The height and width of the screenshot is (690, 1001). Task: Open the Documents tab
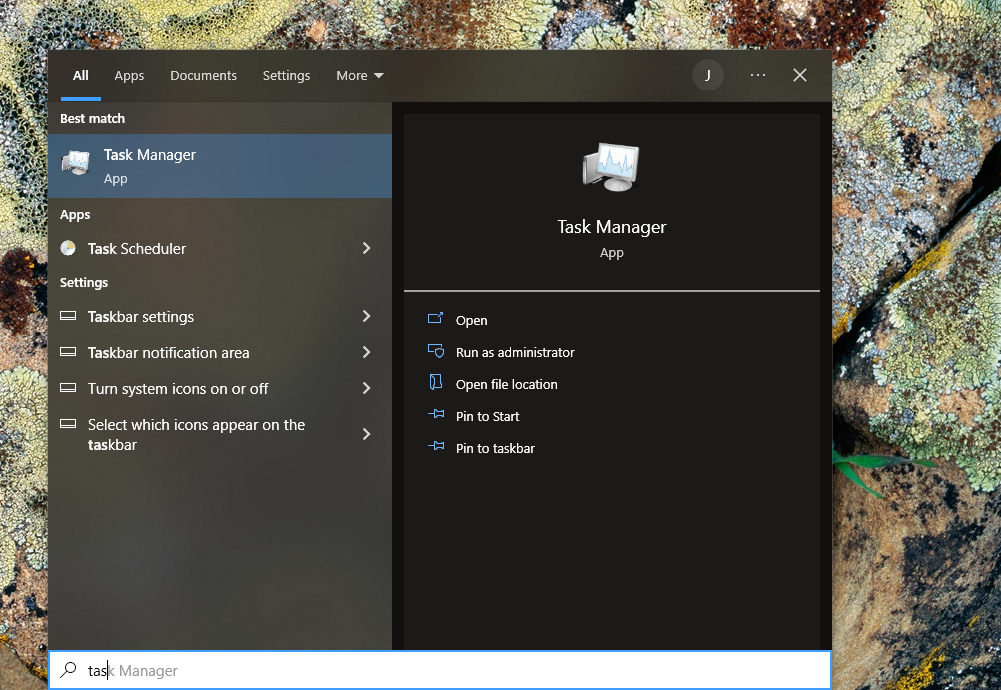click(x=203, y=75)
